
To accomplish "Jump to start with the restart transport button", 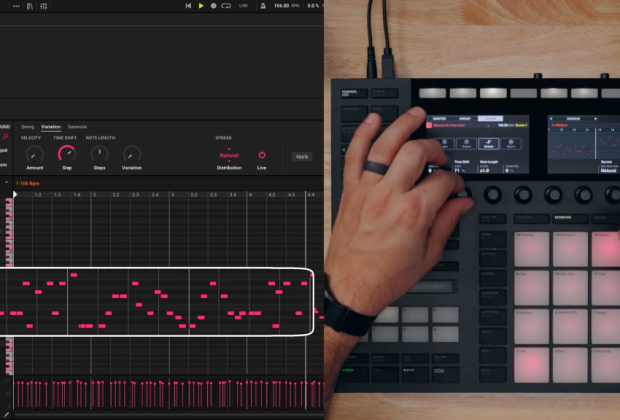I will pyautogui.click(x=188, y=6).
